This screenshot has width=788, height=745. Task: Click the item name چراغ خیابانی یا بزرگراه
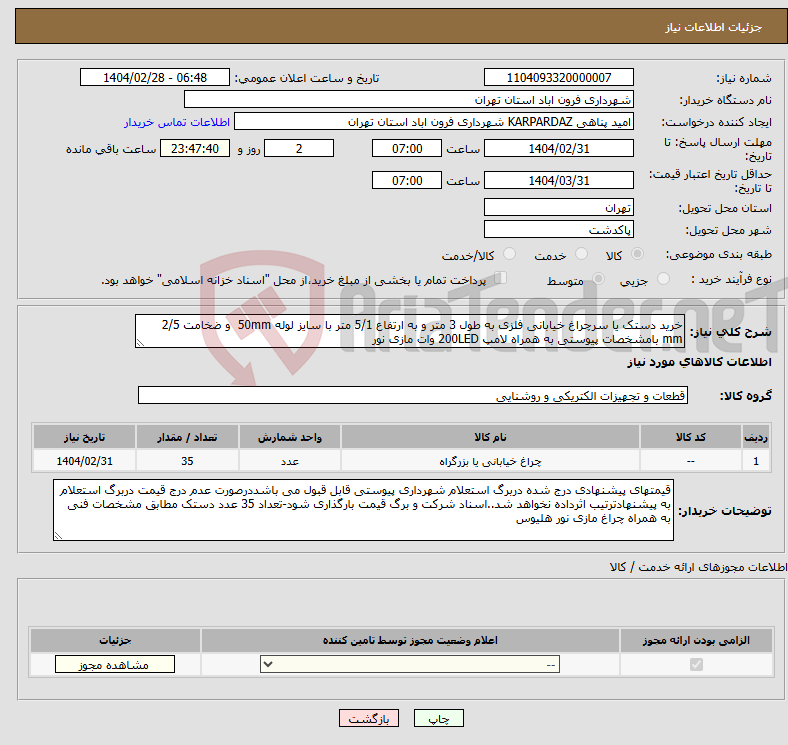pos(490,461)
